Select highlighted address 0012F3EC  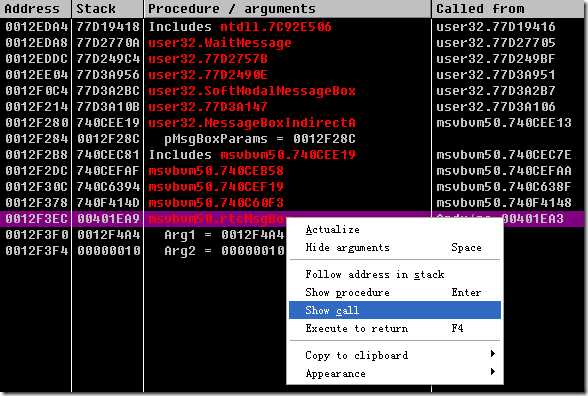[x=36, y=219]
